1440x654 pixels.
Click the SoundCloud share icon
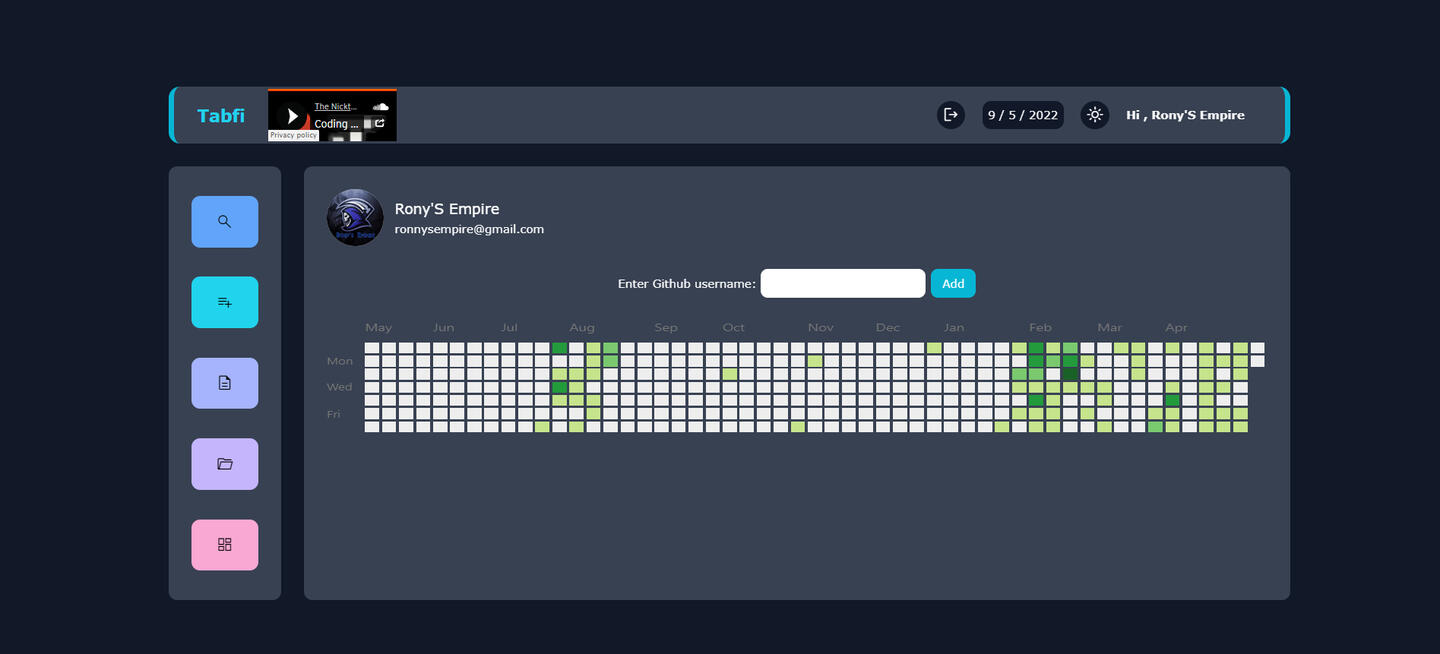[380, 123]
